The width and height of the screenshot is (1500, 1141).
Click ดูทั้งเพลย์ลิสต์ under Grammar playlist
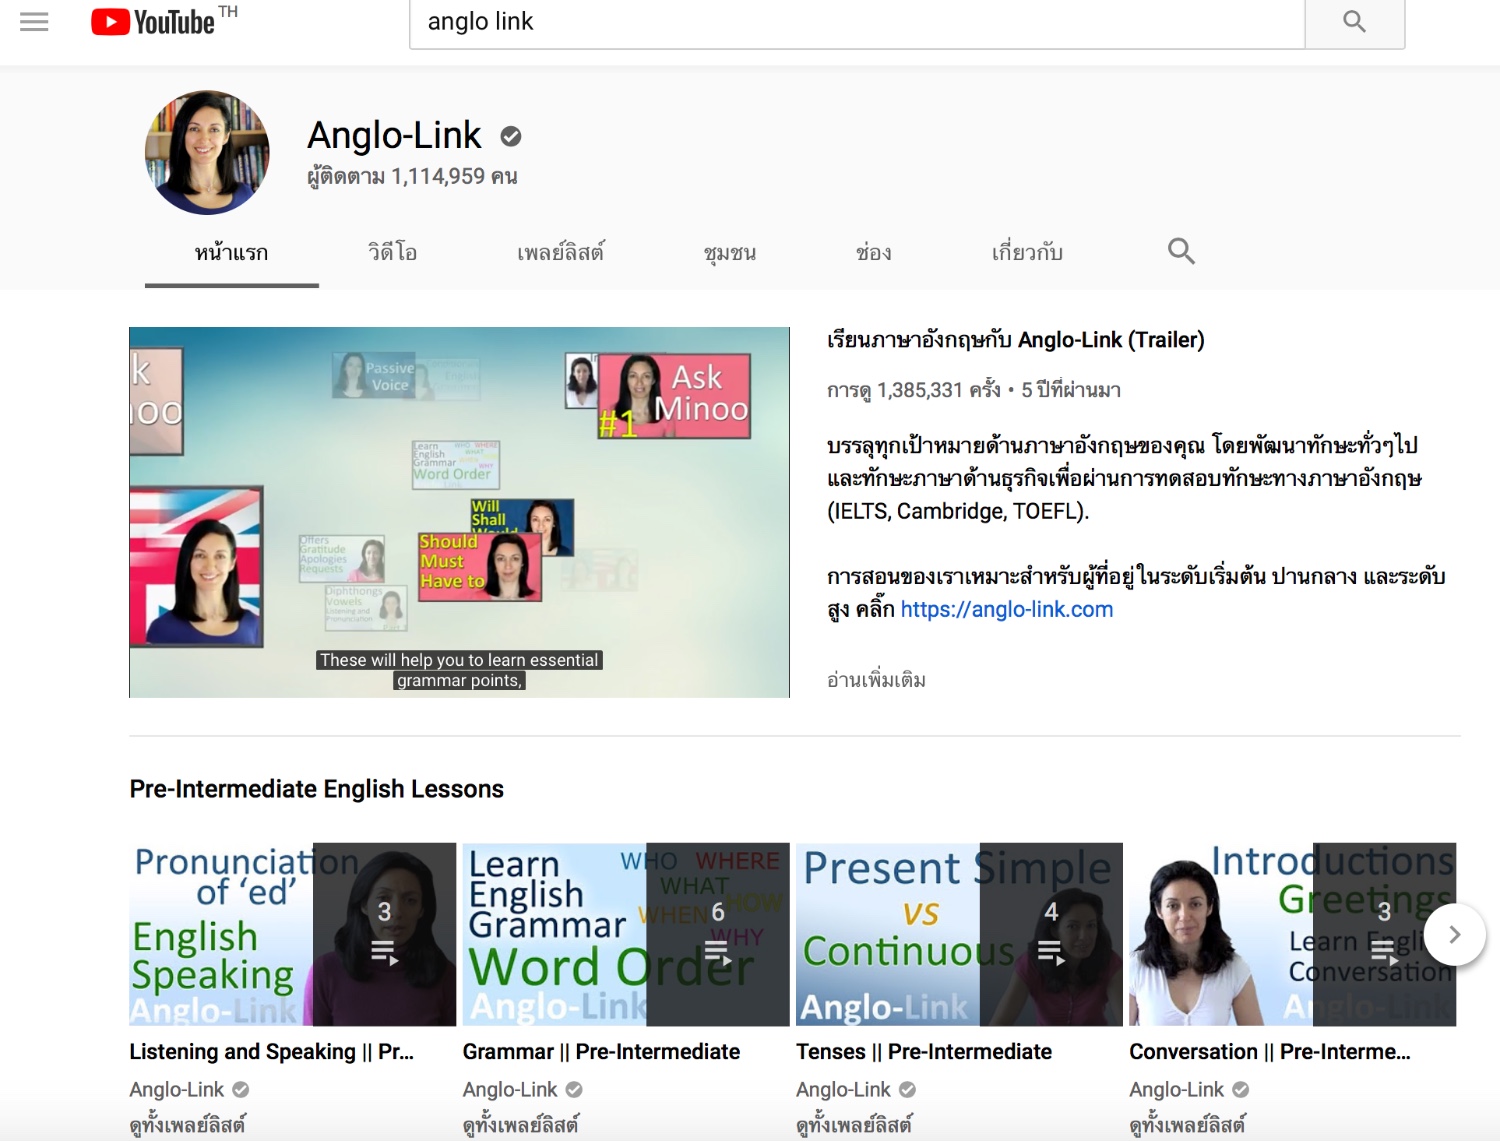tap(520, 1125)
